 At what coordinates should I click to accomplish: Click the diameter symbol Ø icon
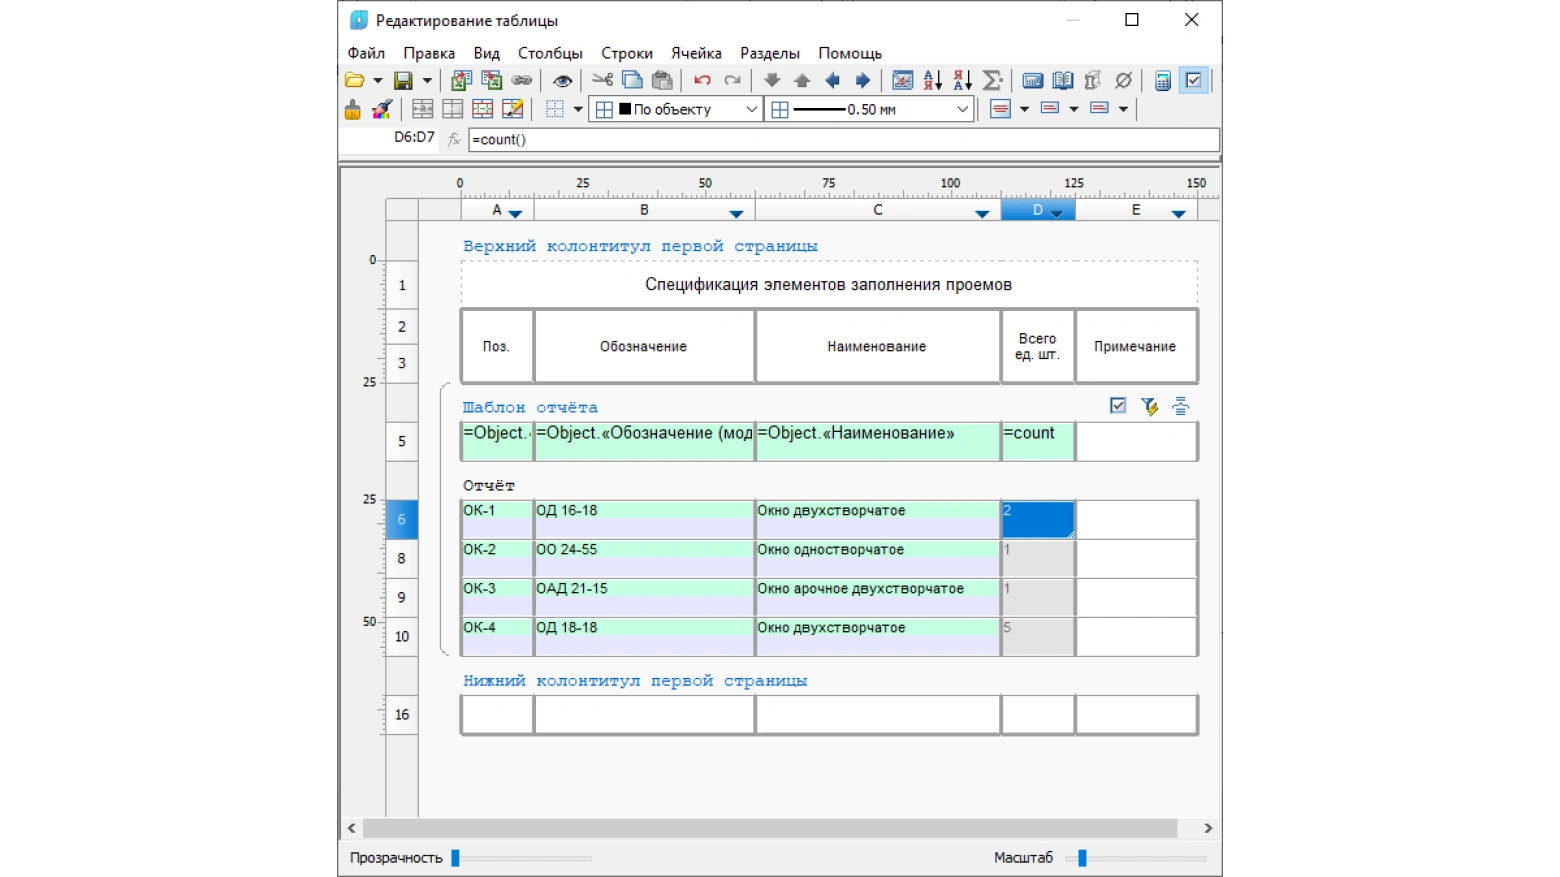[1123, 80]
